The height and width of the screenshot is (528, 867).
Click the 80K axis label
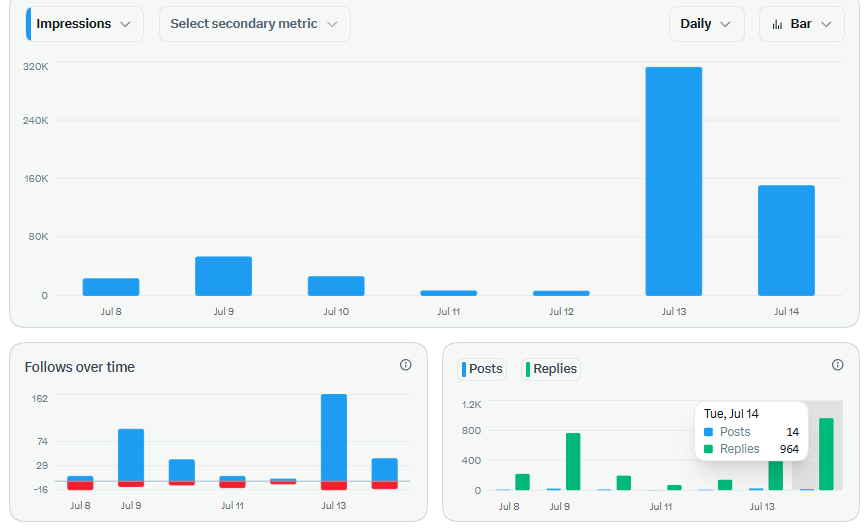click(38, 237)
